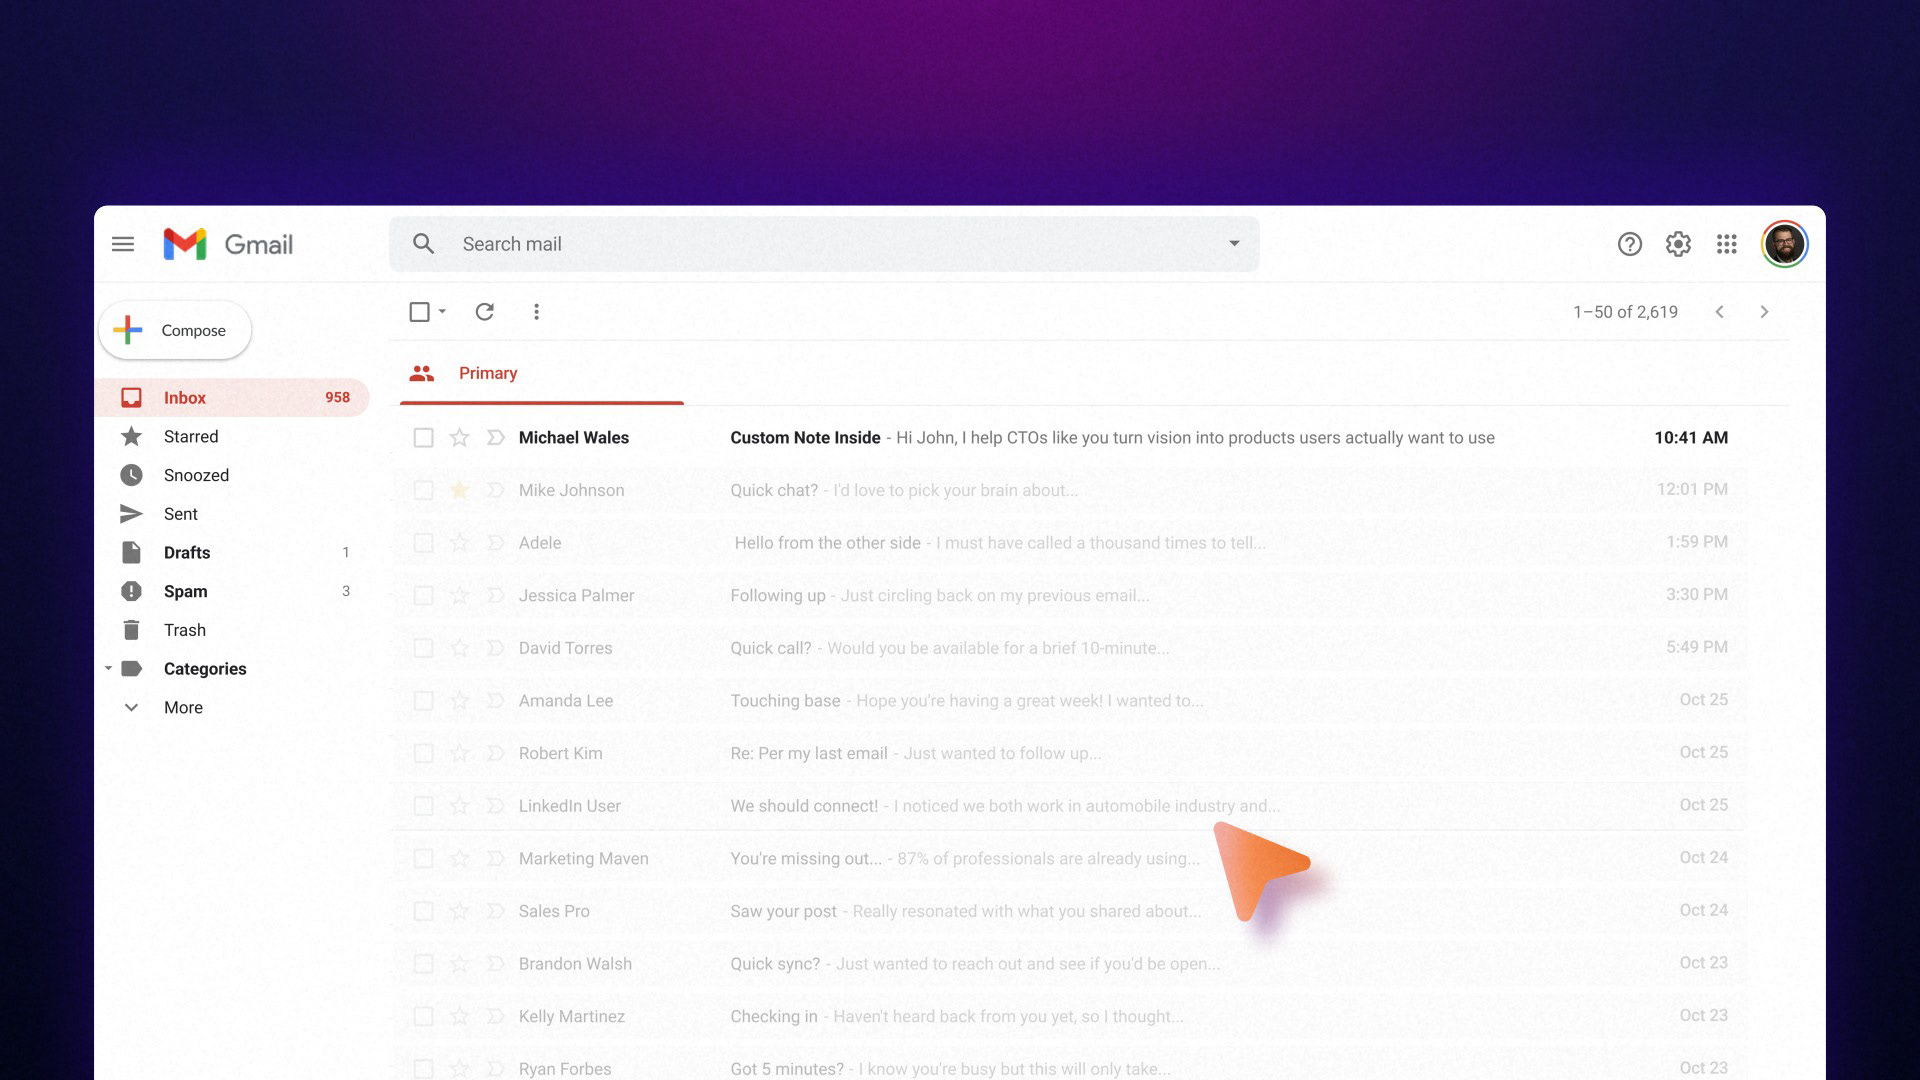Unstar the Mike Johnson email
The width and height of the screenshot is (1920, 1080).
tap(459, 490)
